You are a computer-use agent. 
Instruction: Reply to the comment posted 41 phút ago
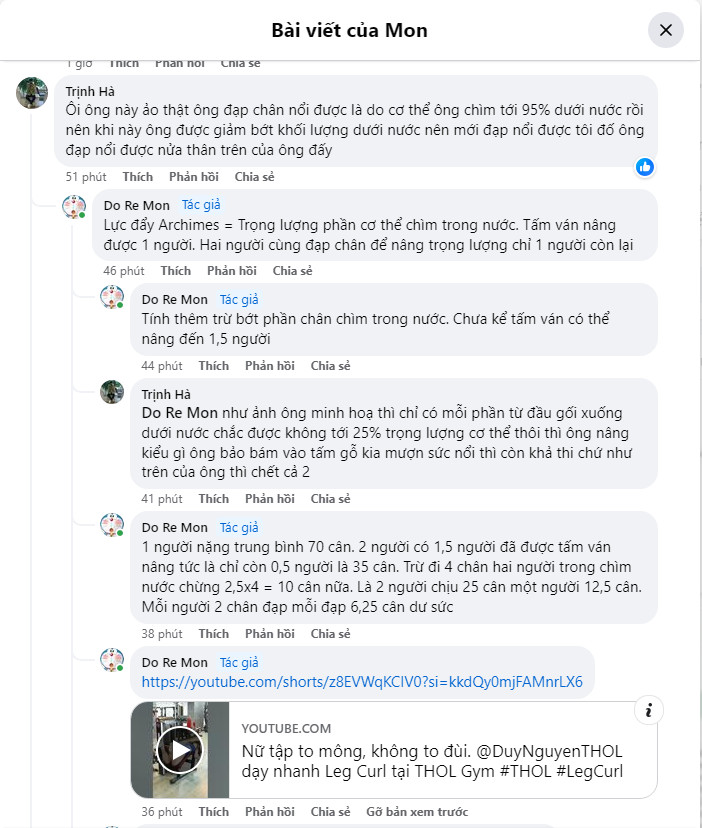(x=270, y=499)
